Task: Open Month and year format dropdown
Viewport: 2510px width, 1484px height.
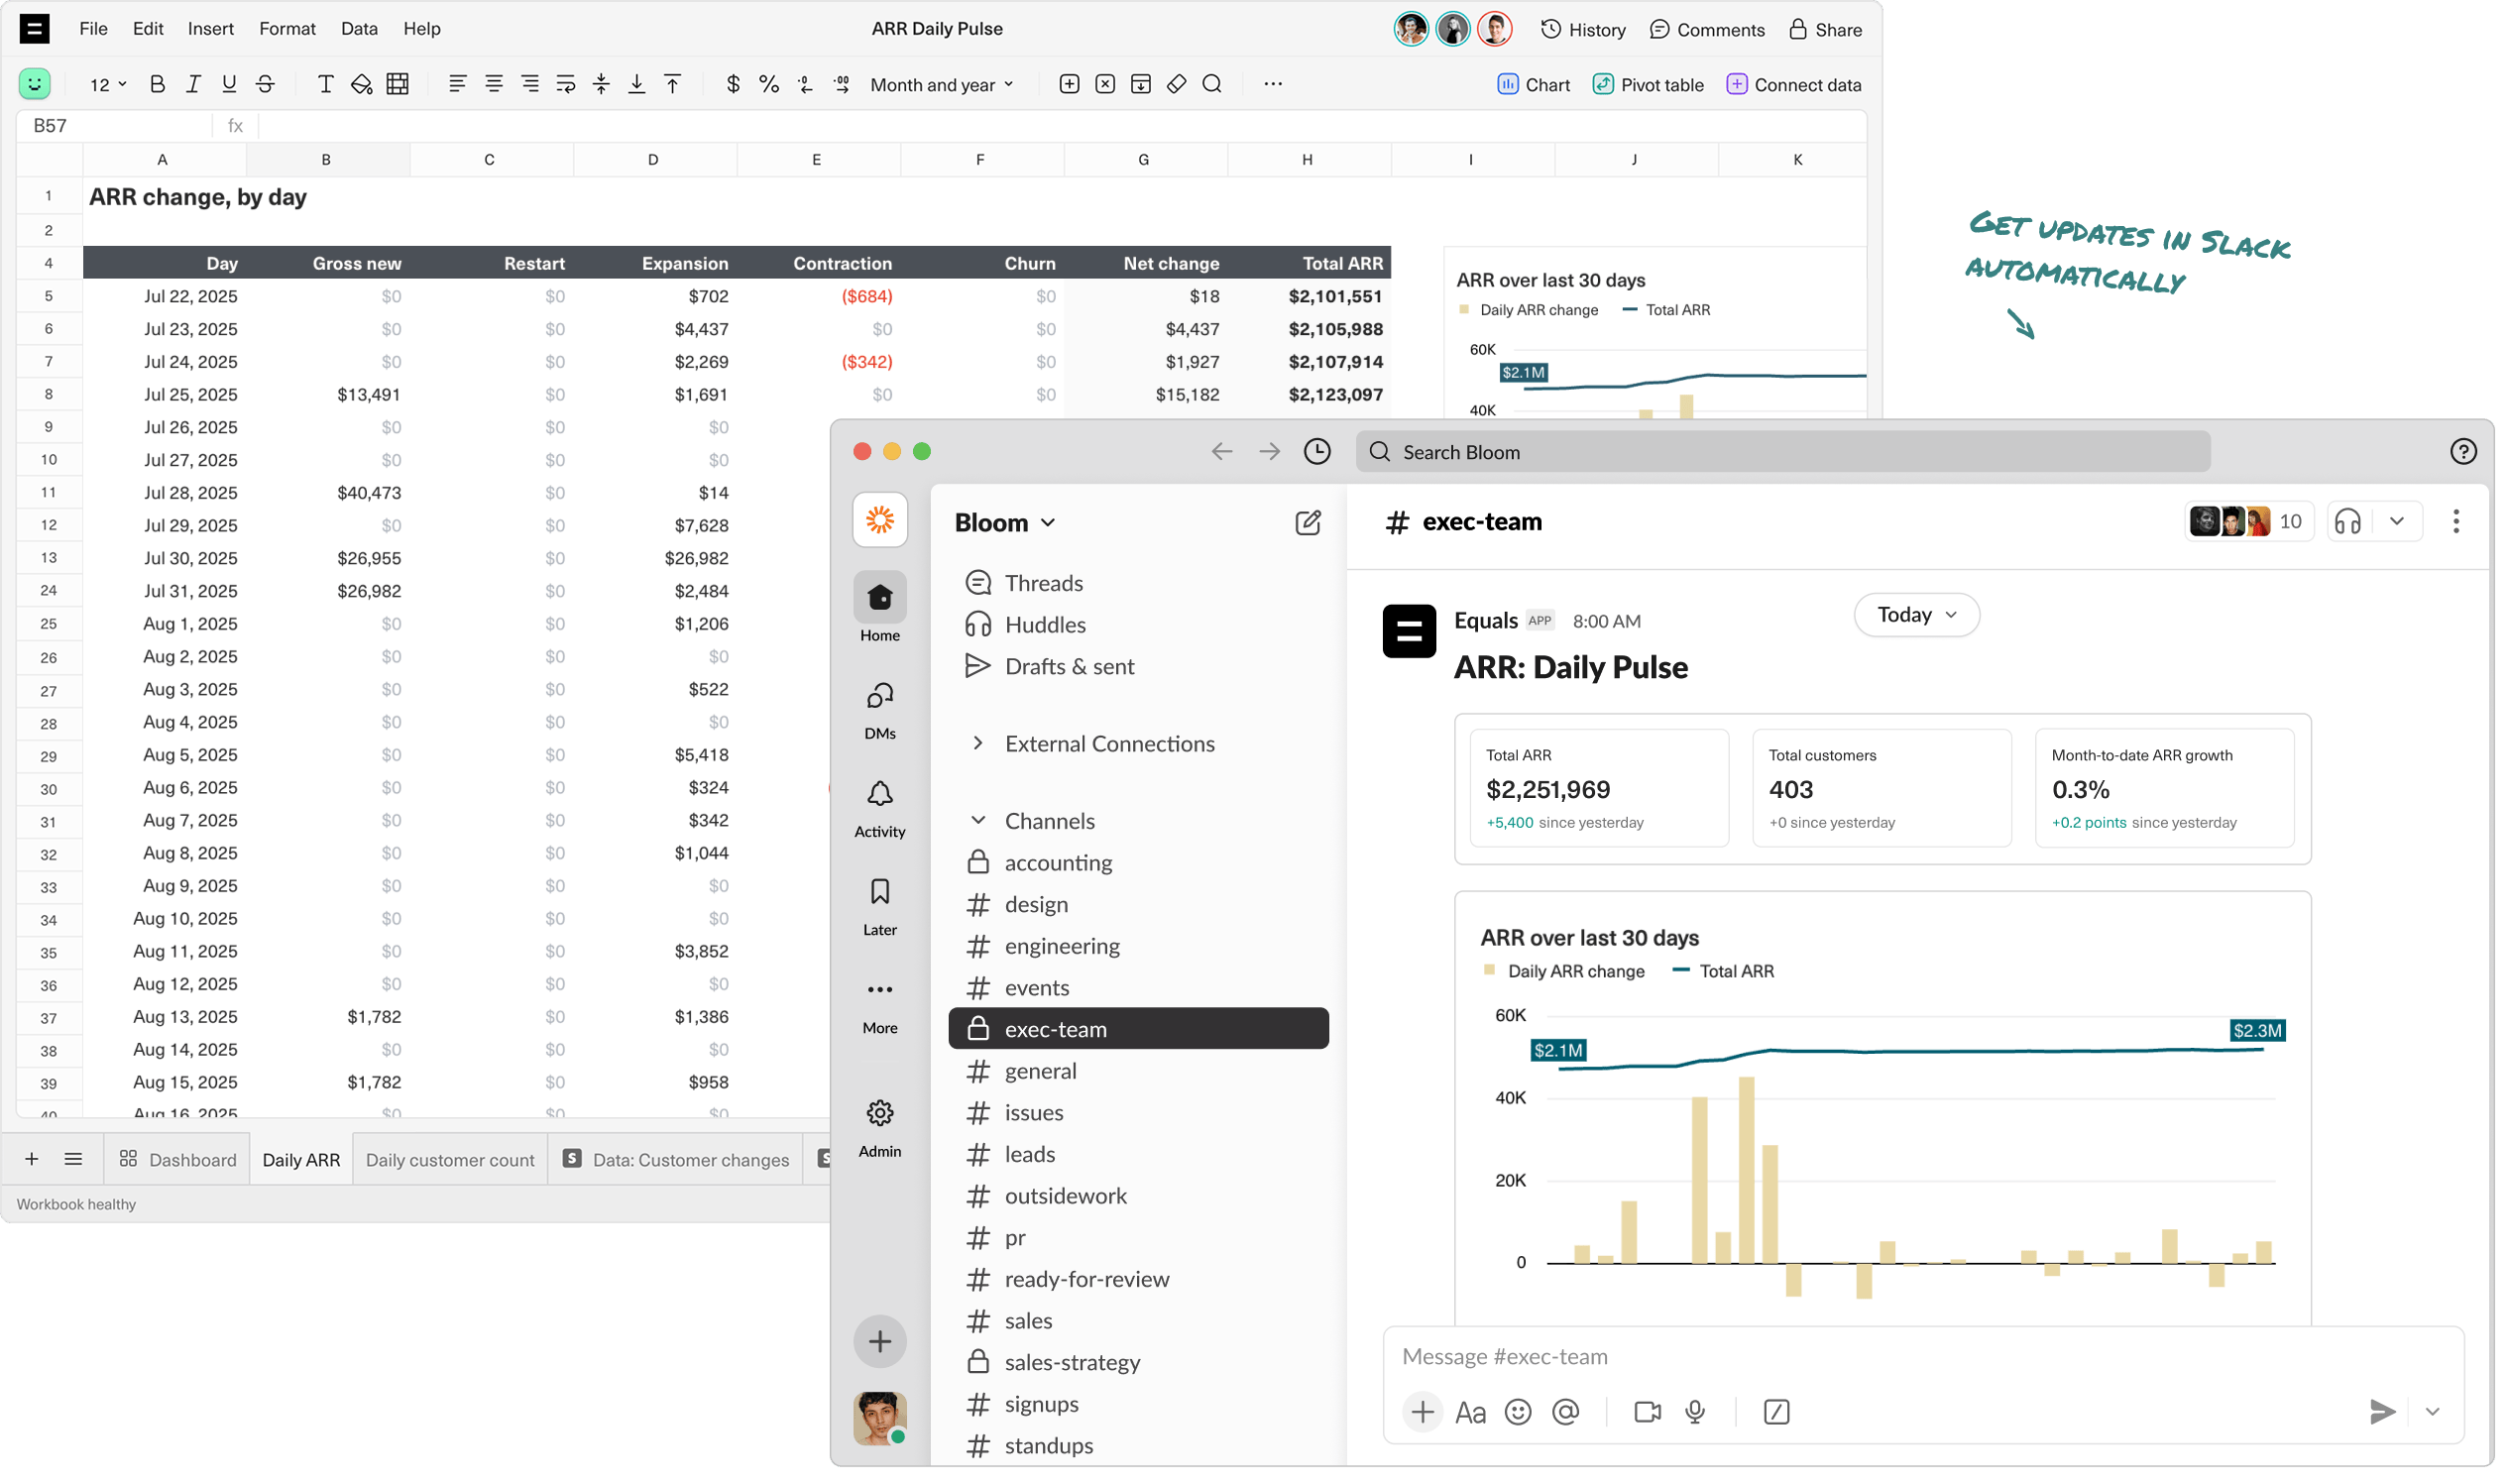Action: [x=943, y=85]
